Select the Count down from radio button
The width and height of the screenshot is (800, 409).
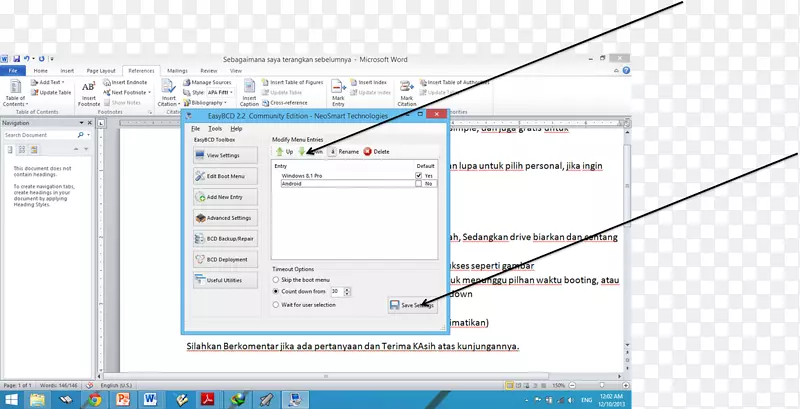tap(276, 292)
